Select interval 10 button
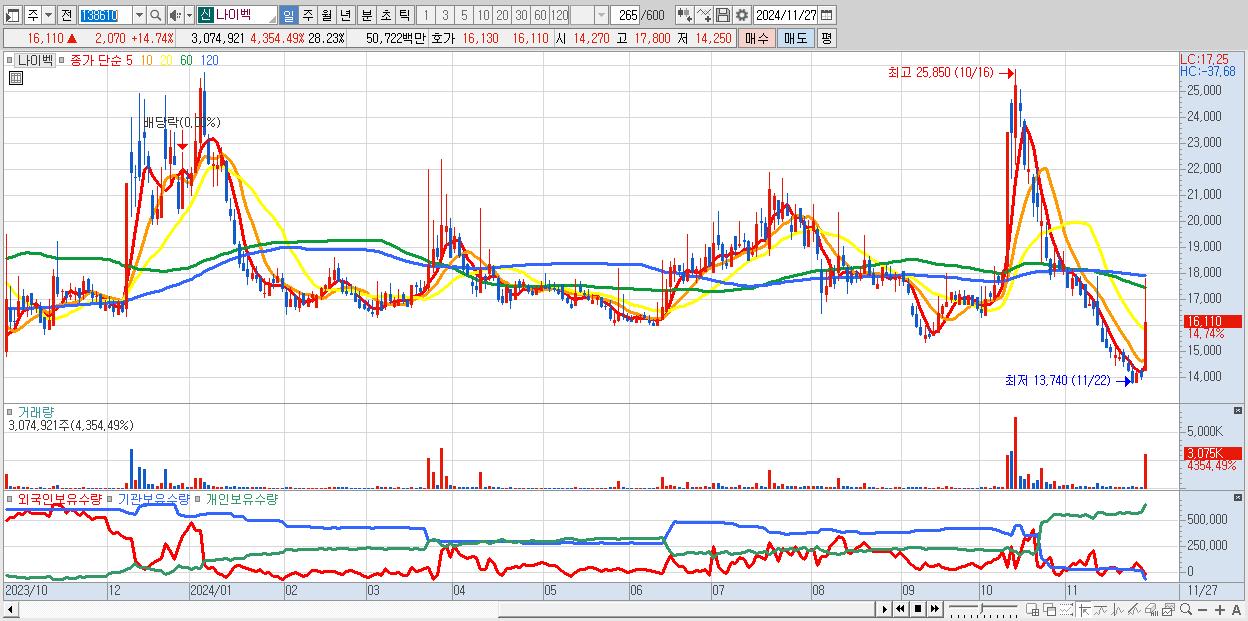Viewport: 1248px width, 621px height. [483, 15]
